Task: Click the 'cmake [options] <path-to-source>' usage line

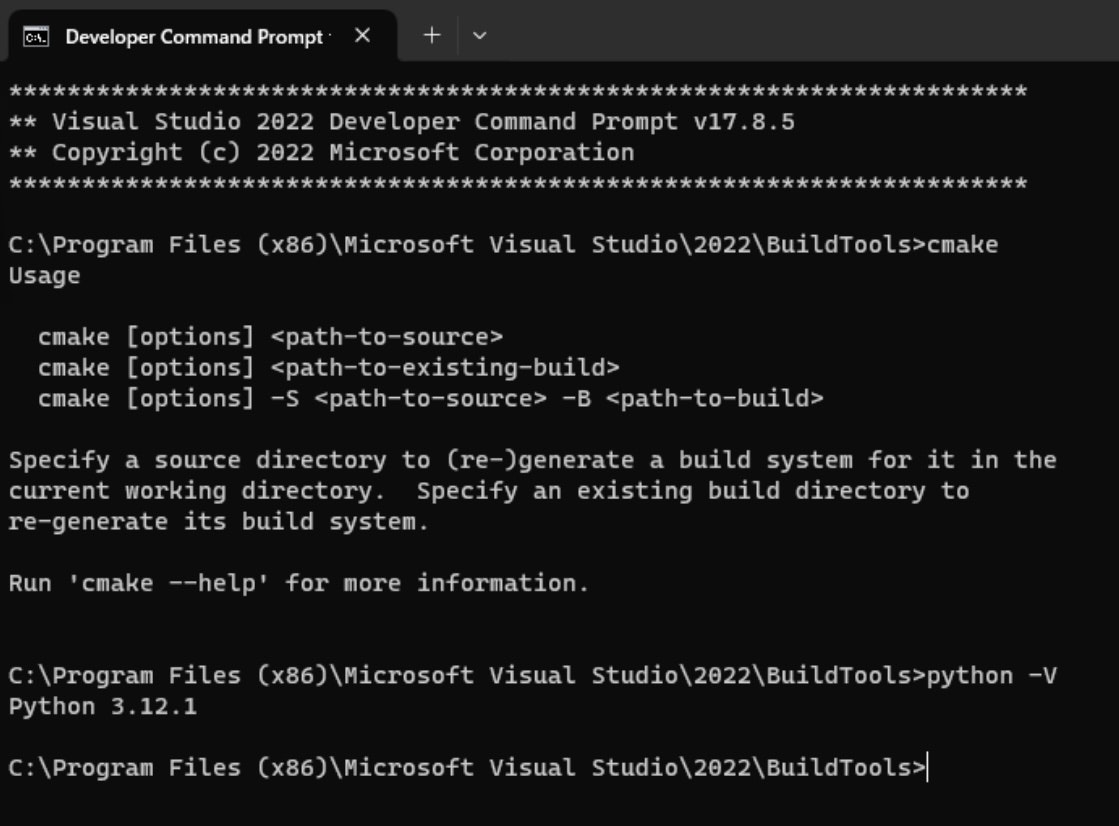Action: (x=270, y=337)
